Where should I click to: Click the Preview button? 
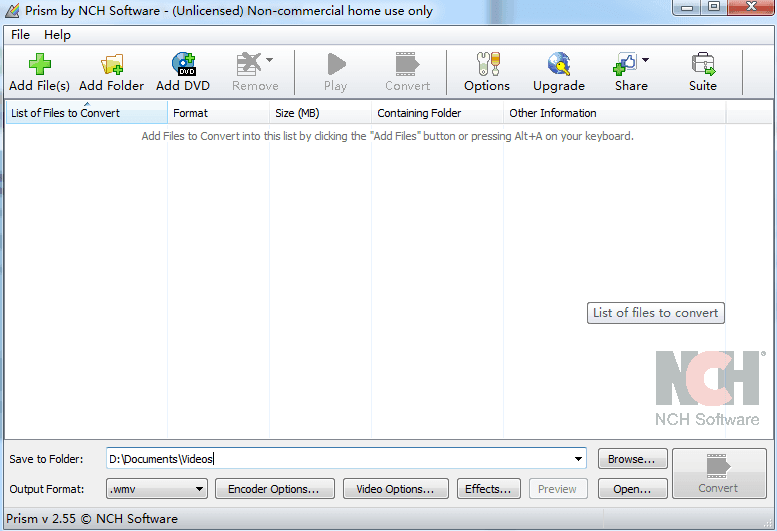pyautogui.click(x=558, y=489)
